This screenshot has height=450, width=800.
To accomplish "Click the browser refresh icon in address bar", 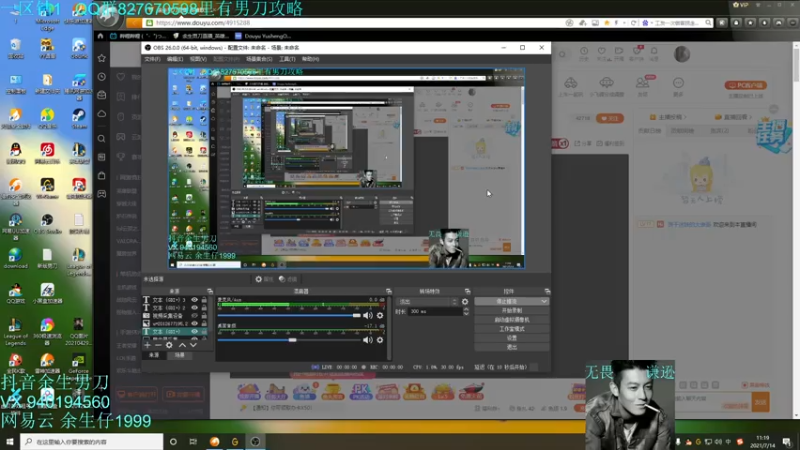I will coord(633,23).
